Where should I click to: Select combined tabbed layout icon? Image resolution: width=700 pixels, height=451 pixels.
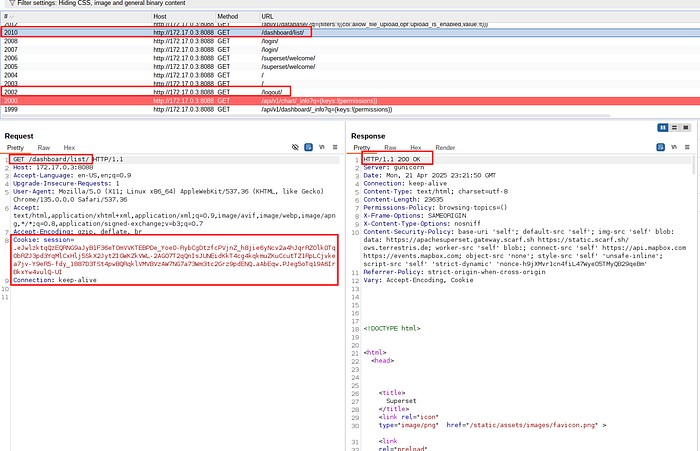(x=686, y=128)
